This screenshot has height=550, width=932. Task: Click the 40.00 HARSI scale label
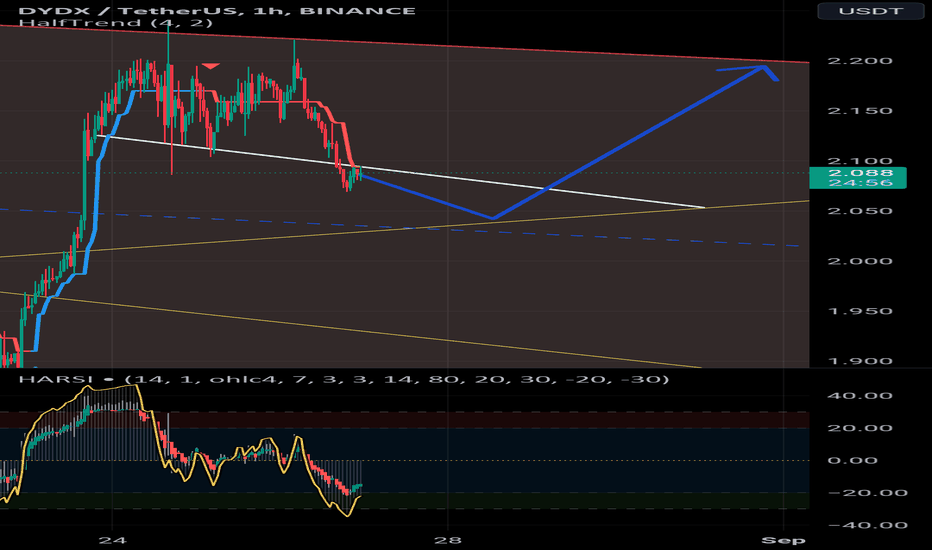pyautogui.click(x=860, y=396)
